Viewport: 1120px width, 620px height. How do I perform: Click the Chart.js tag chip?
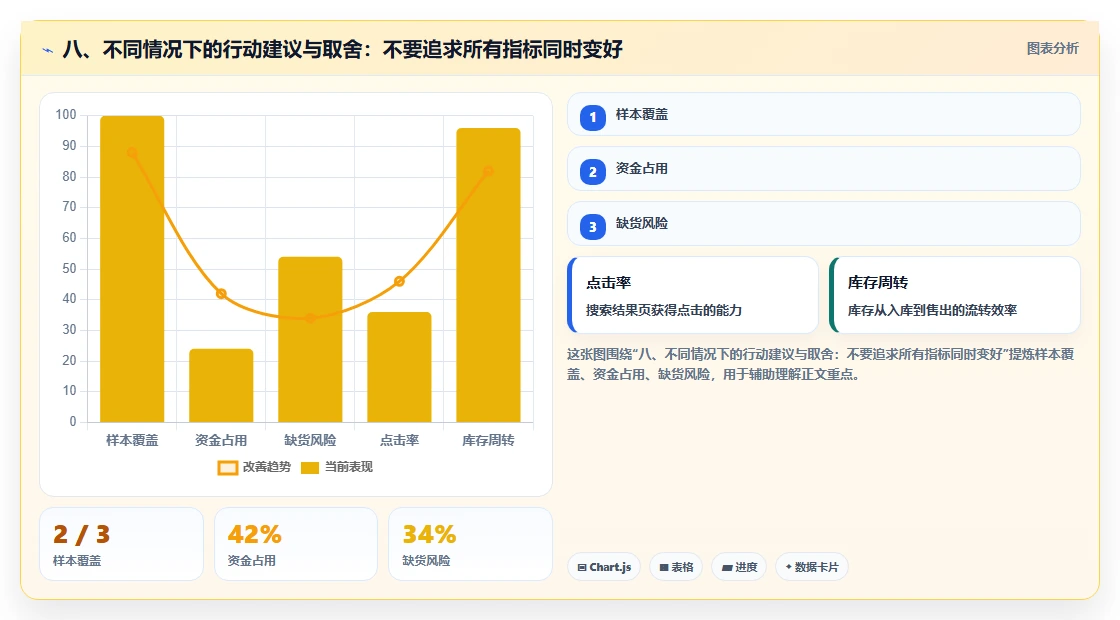tap(604, 567)
